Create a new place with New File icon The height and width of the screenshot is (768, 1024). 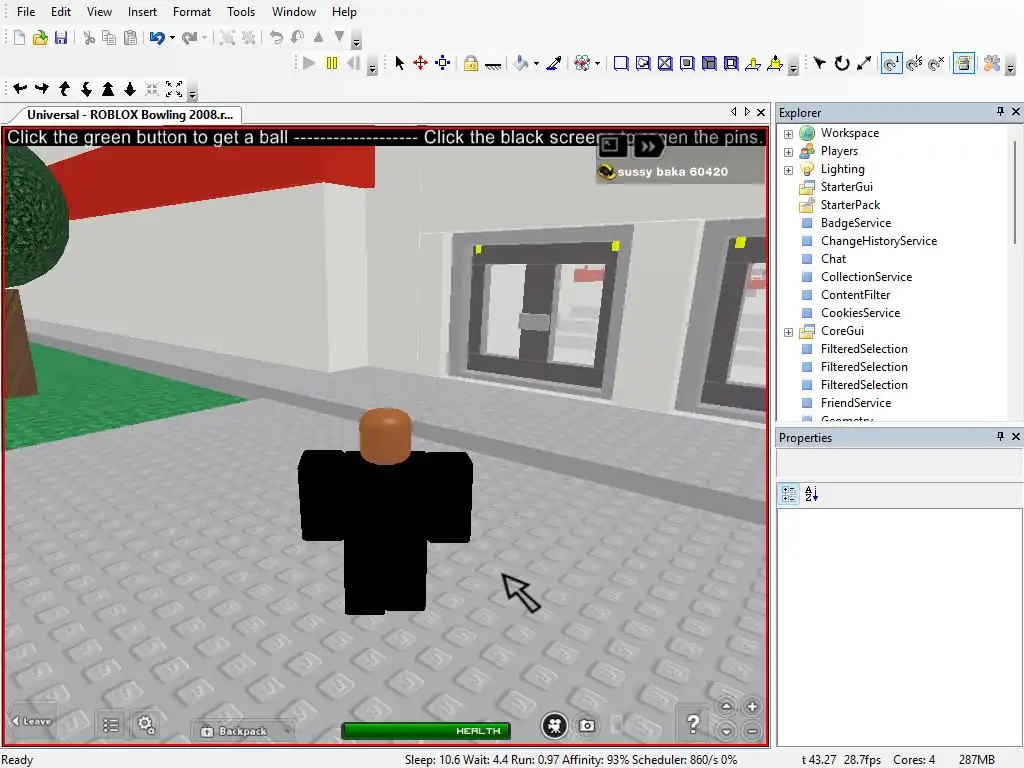pyautogui.click(x=19, y=38)
